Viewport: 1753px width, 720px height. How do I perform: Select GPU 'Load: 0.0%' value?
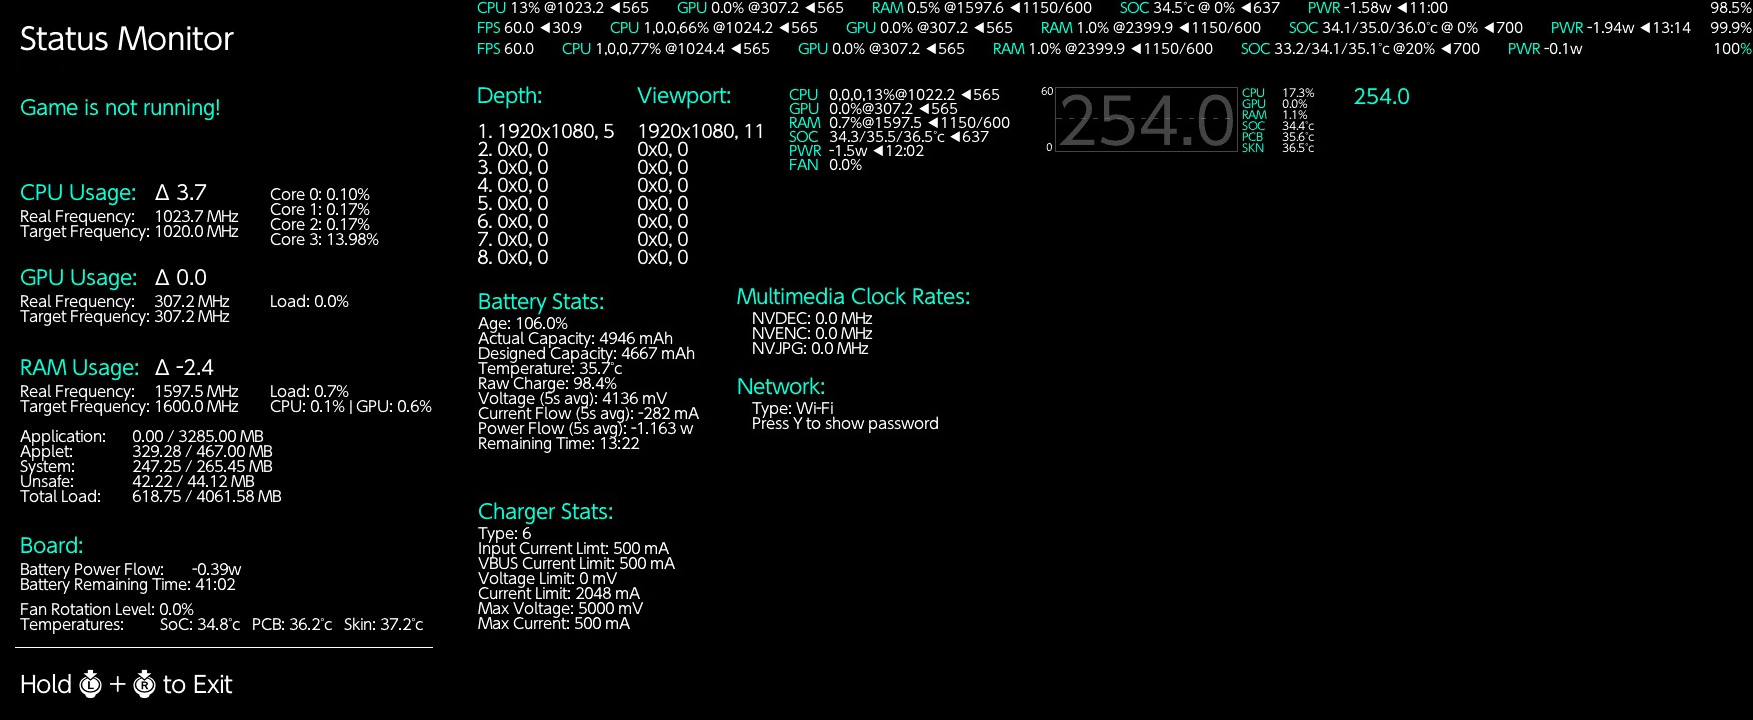(309, 301)
